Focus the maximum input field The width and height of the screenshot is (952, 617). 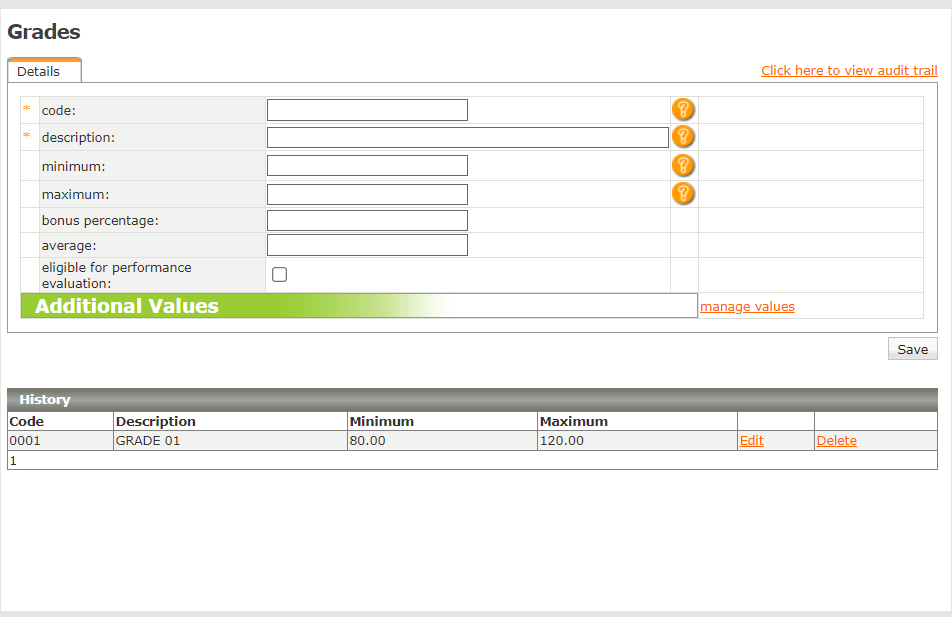(x=367, y=194)
